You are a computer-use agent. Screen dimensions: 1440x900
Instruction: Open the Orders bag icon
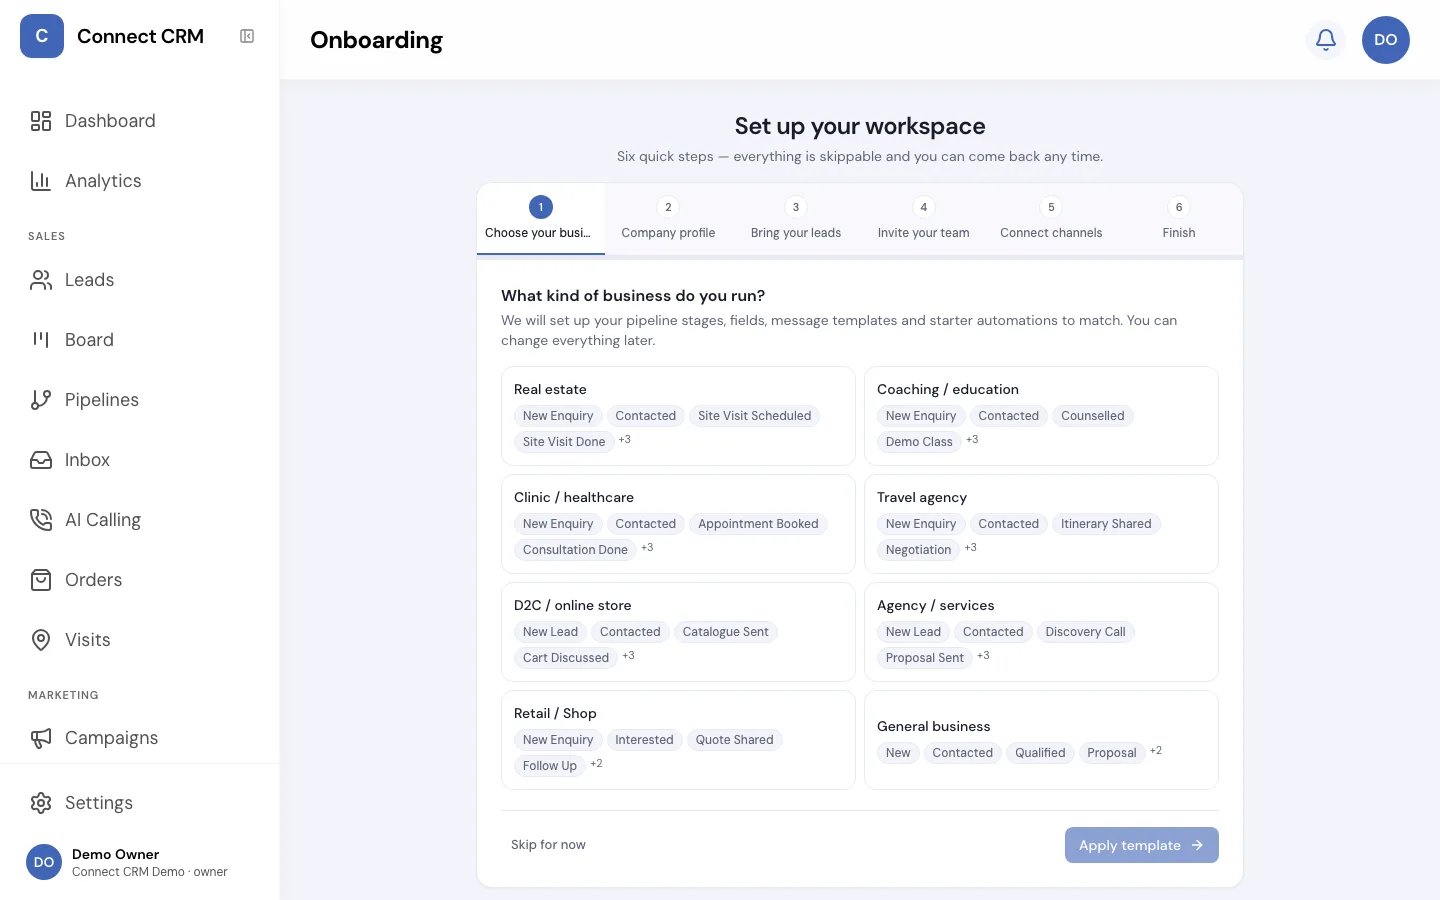pyautogui.click(x=41, y=580)
